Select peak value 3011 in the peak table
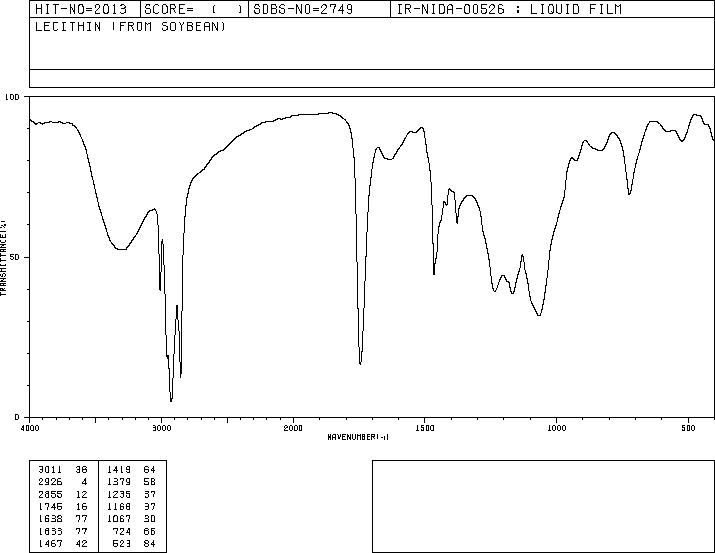 pyautogui.click(x=50, y=469)
